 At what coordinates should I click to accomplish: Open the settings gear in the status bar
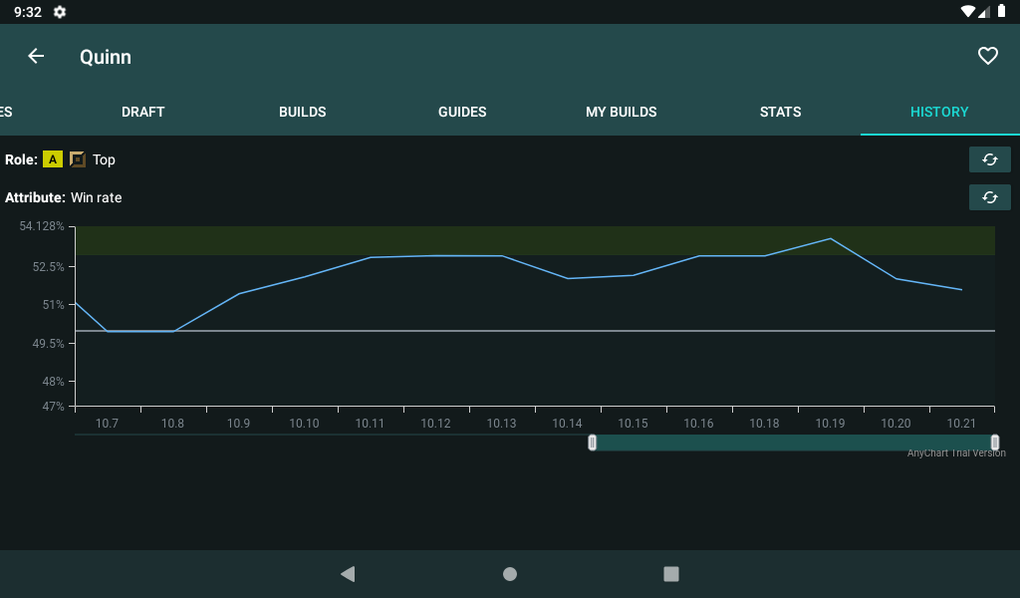click(x=58, y=12)
